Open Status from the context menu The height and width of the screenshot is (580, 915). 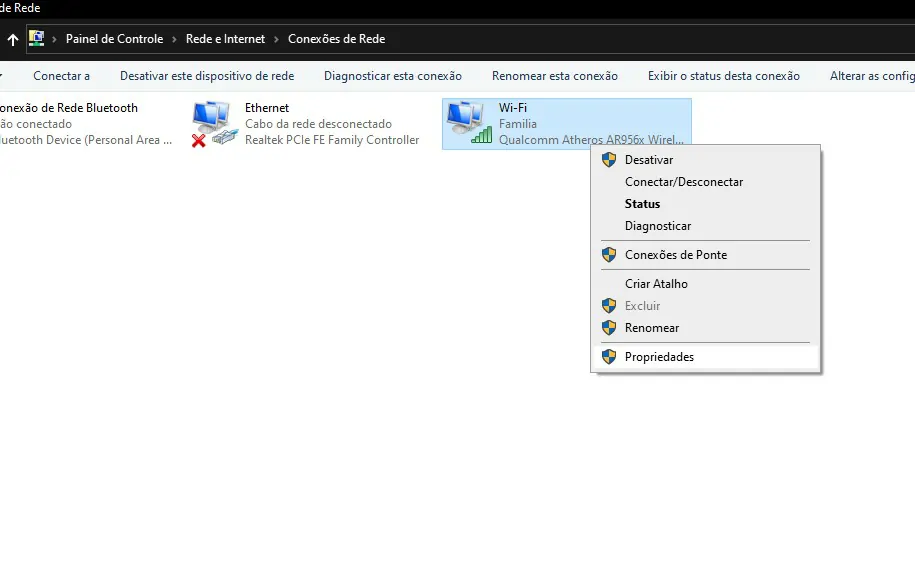pos(706,204)
